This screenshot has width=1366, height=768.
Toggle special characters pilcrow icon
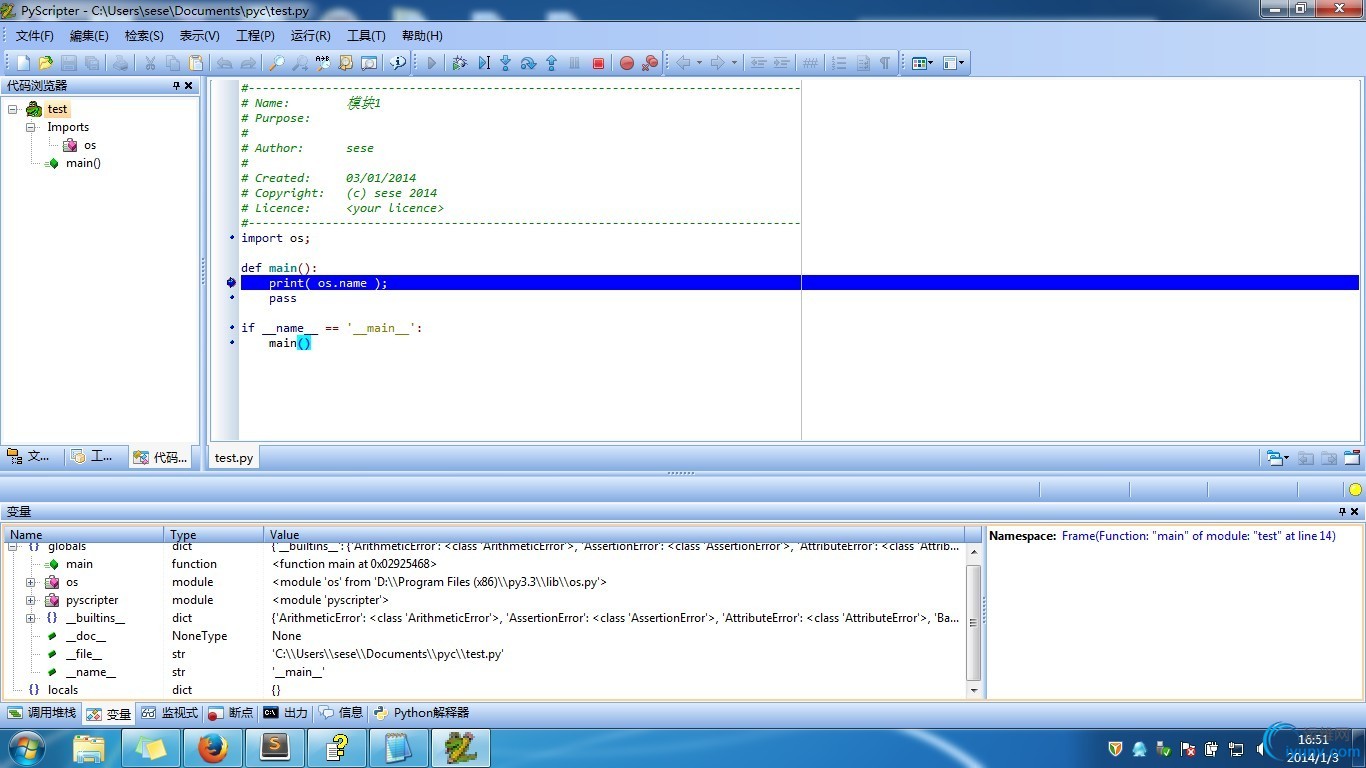click(885, 63)
